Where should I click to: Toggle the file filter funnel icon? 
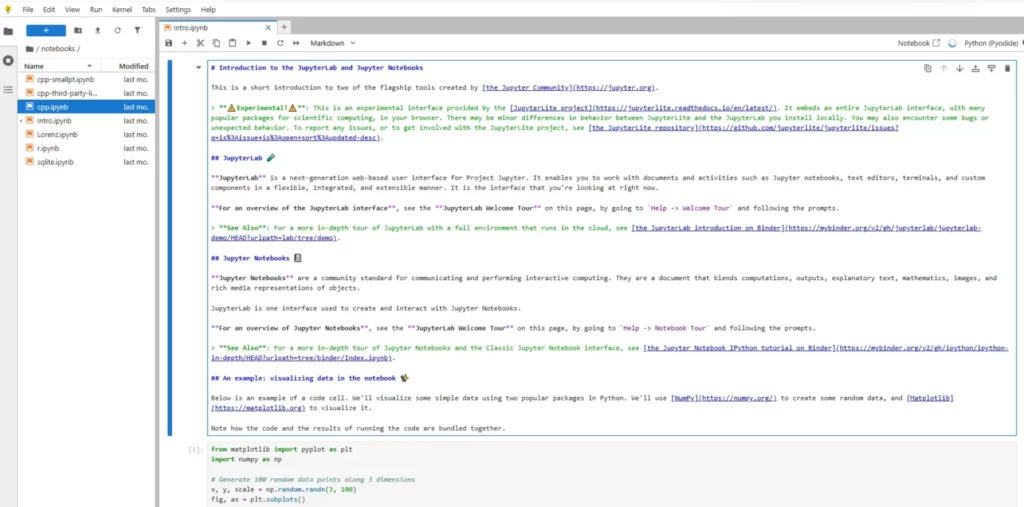tap(137, 30)
